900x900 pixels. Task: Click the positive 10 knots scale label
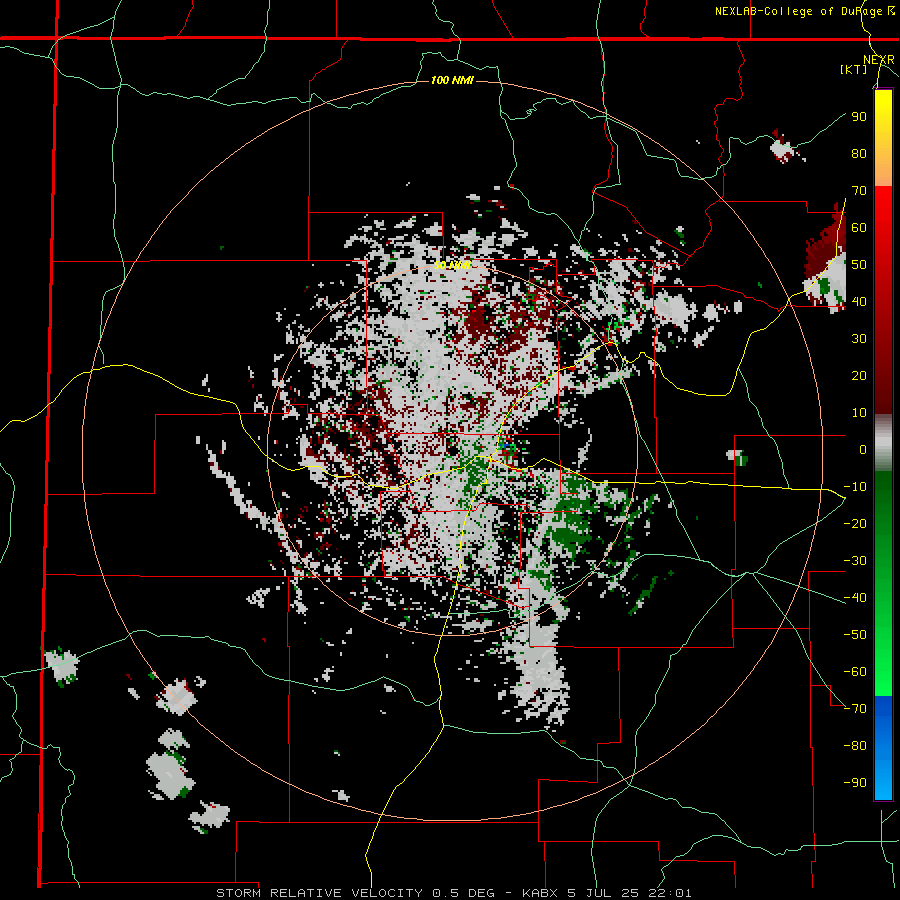point(859,413)
